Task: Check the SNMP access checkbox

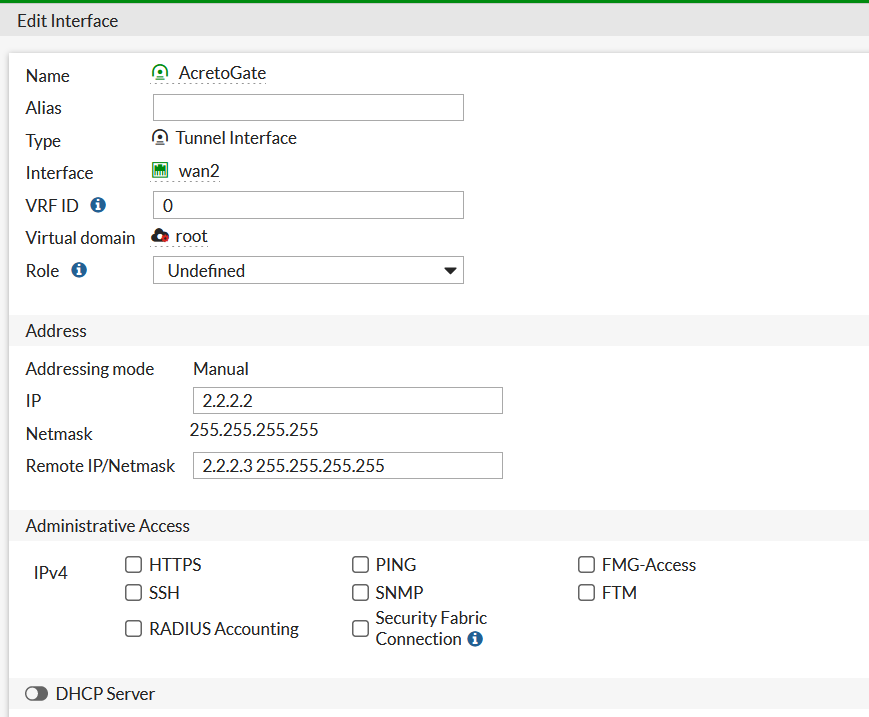Action: [360, 592]
